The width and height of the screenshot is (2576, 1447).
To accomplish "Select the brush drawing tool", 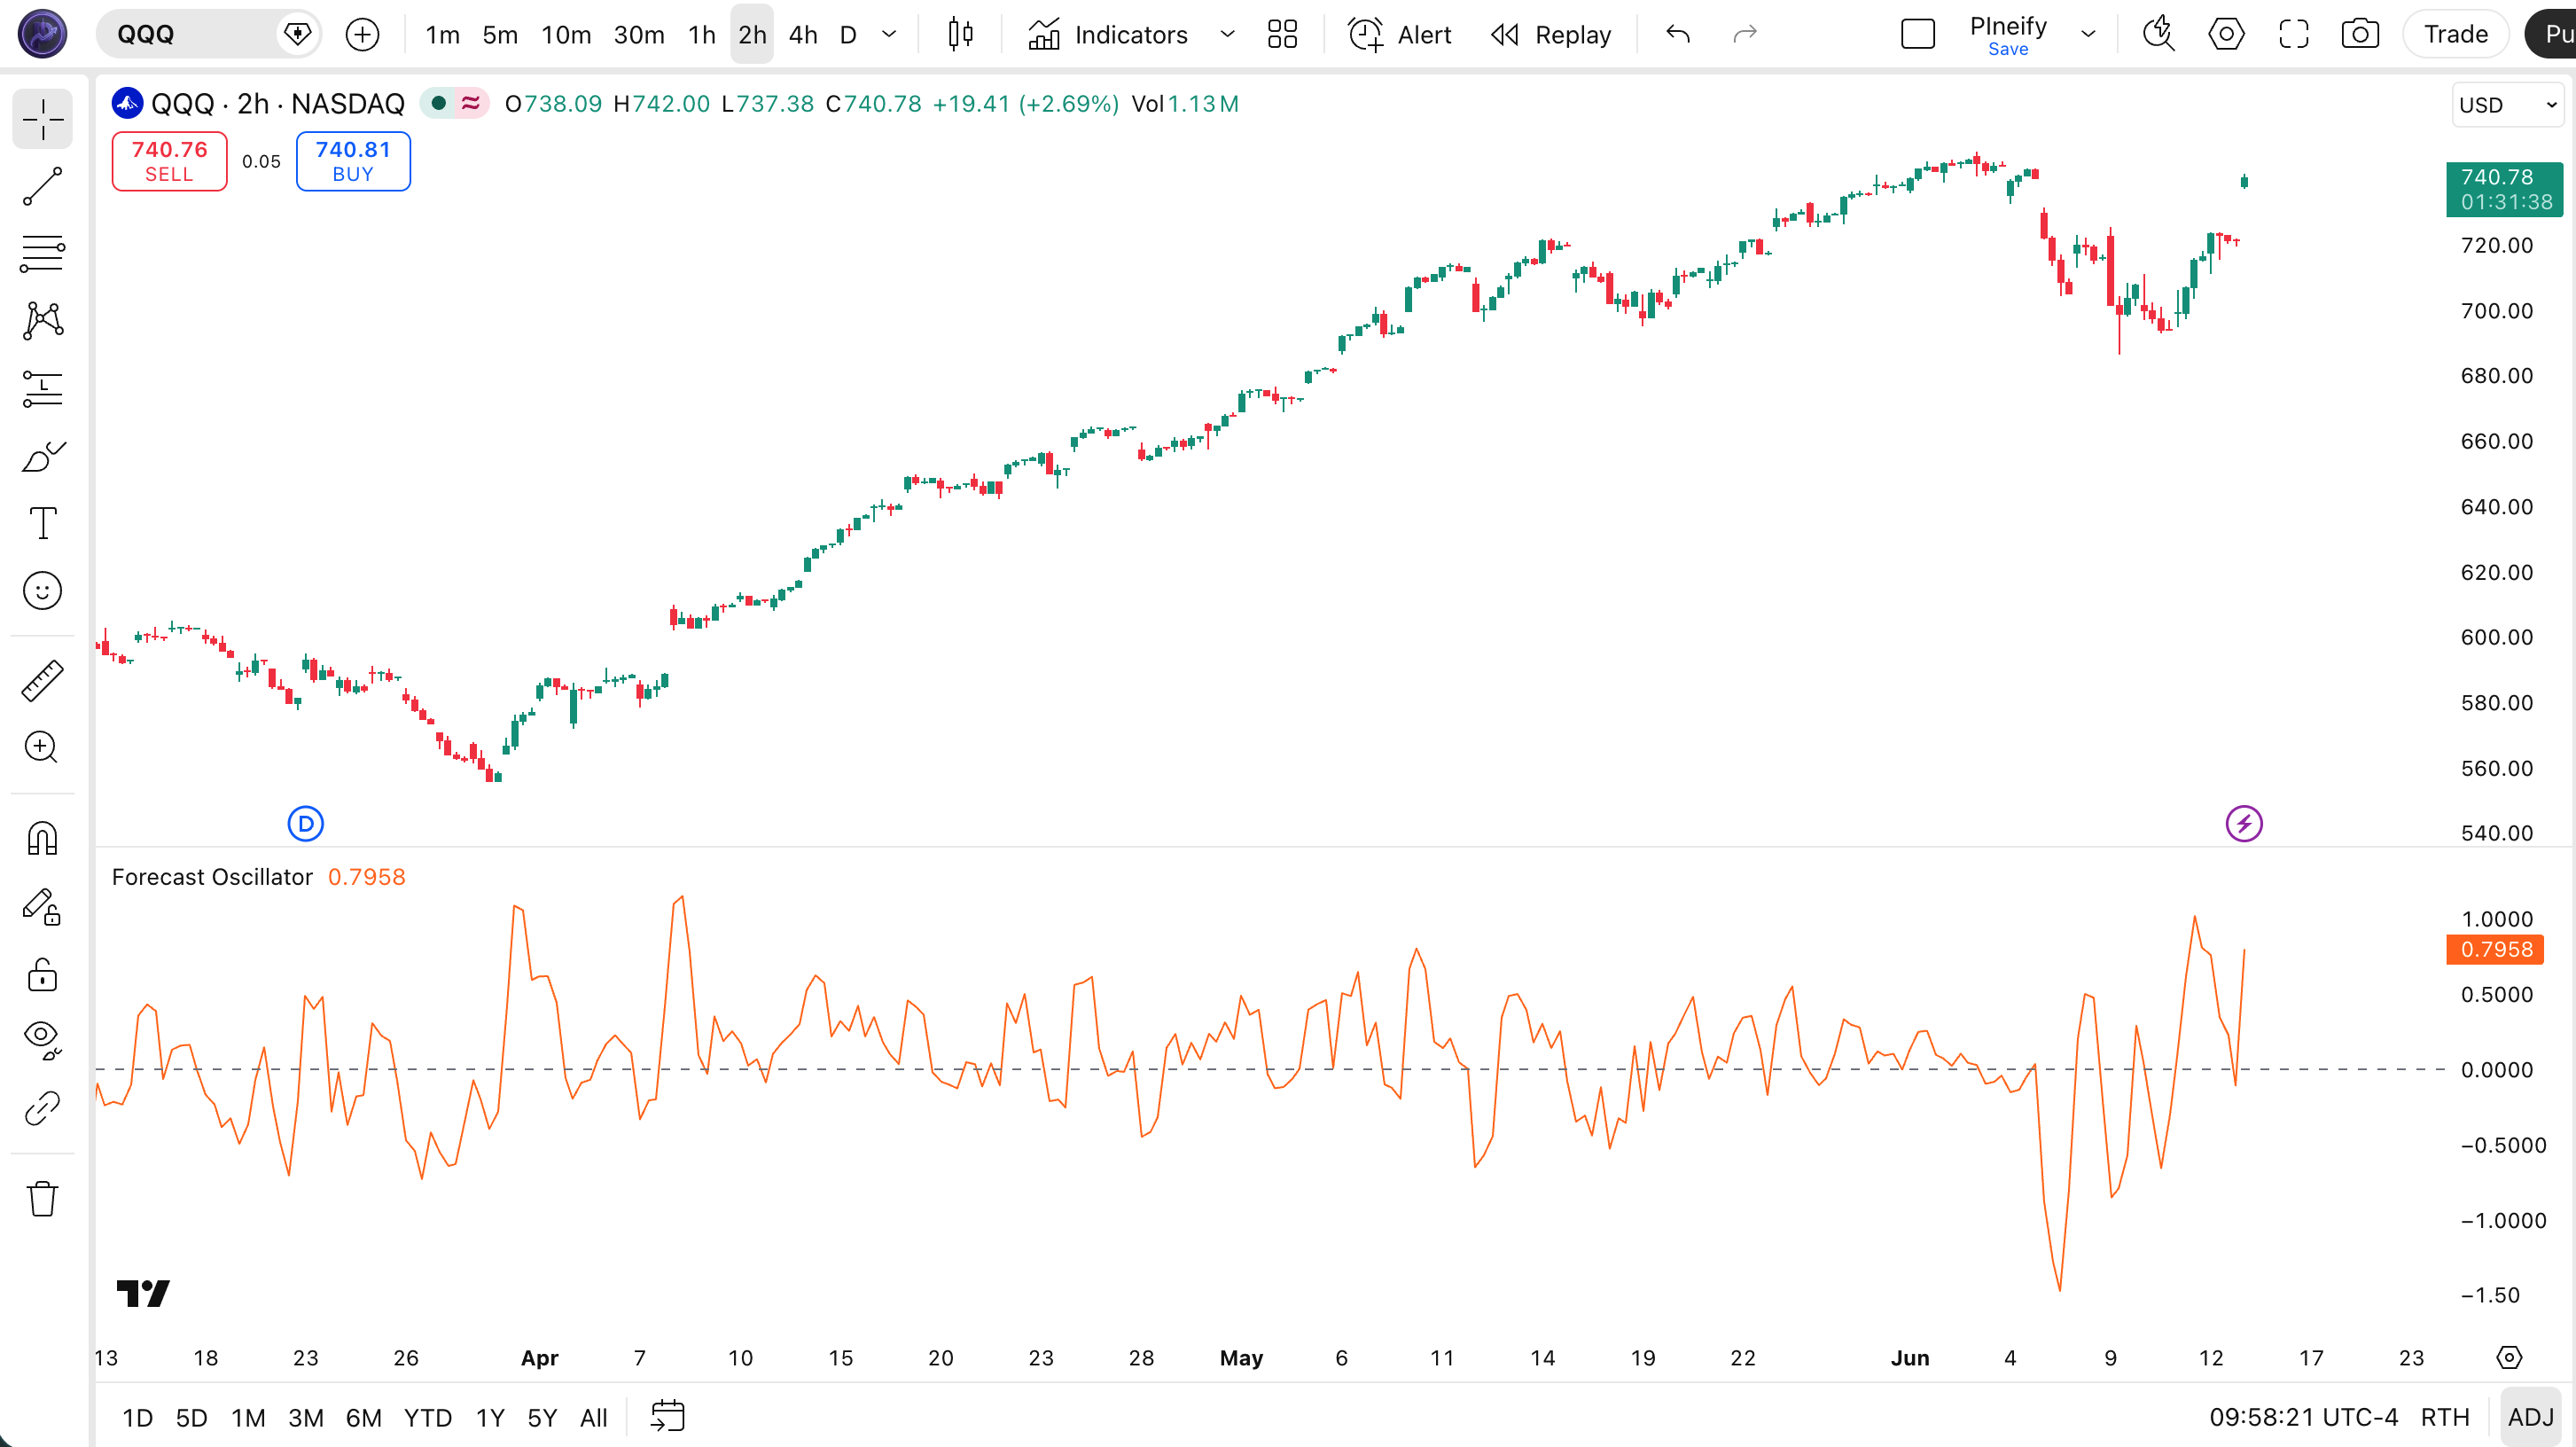I will (x=43, y=457).
